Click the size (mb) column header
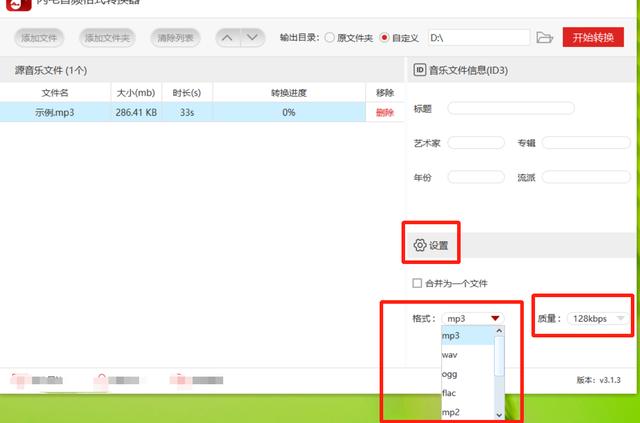 click(136, 93)
